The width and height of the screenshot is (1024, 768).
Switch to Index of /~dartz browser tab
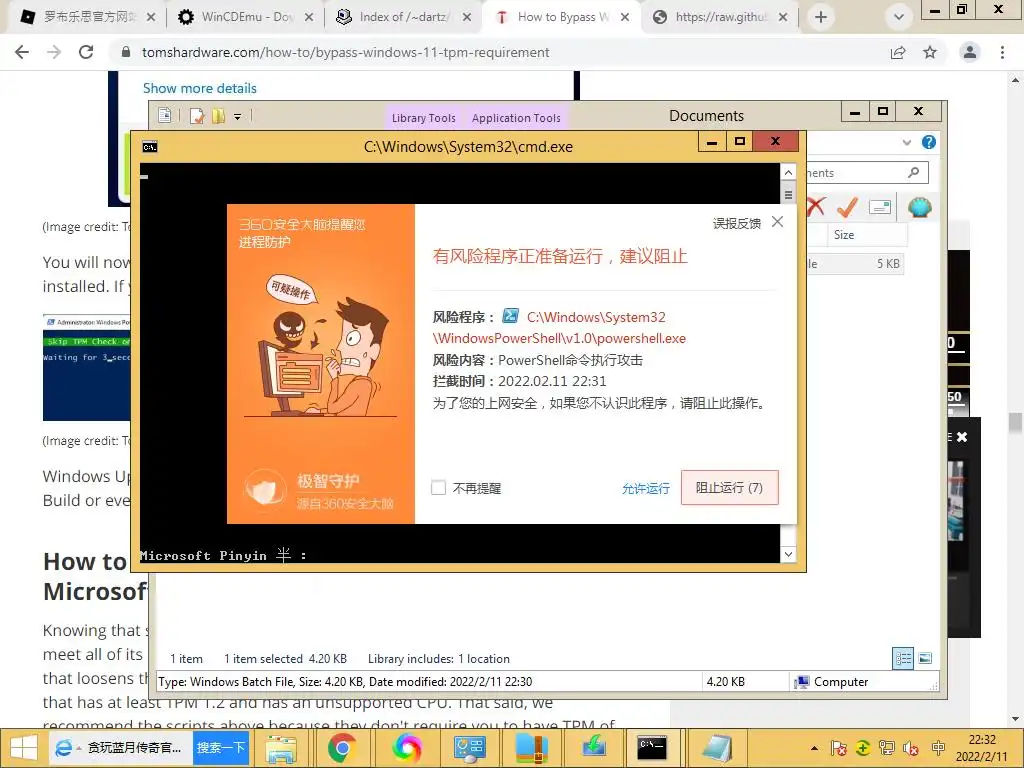coord(404,17)
